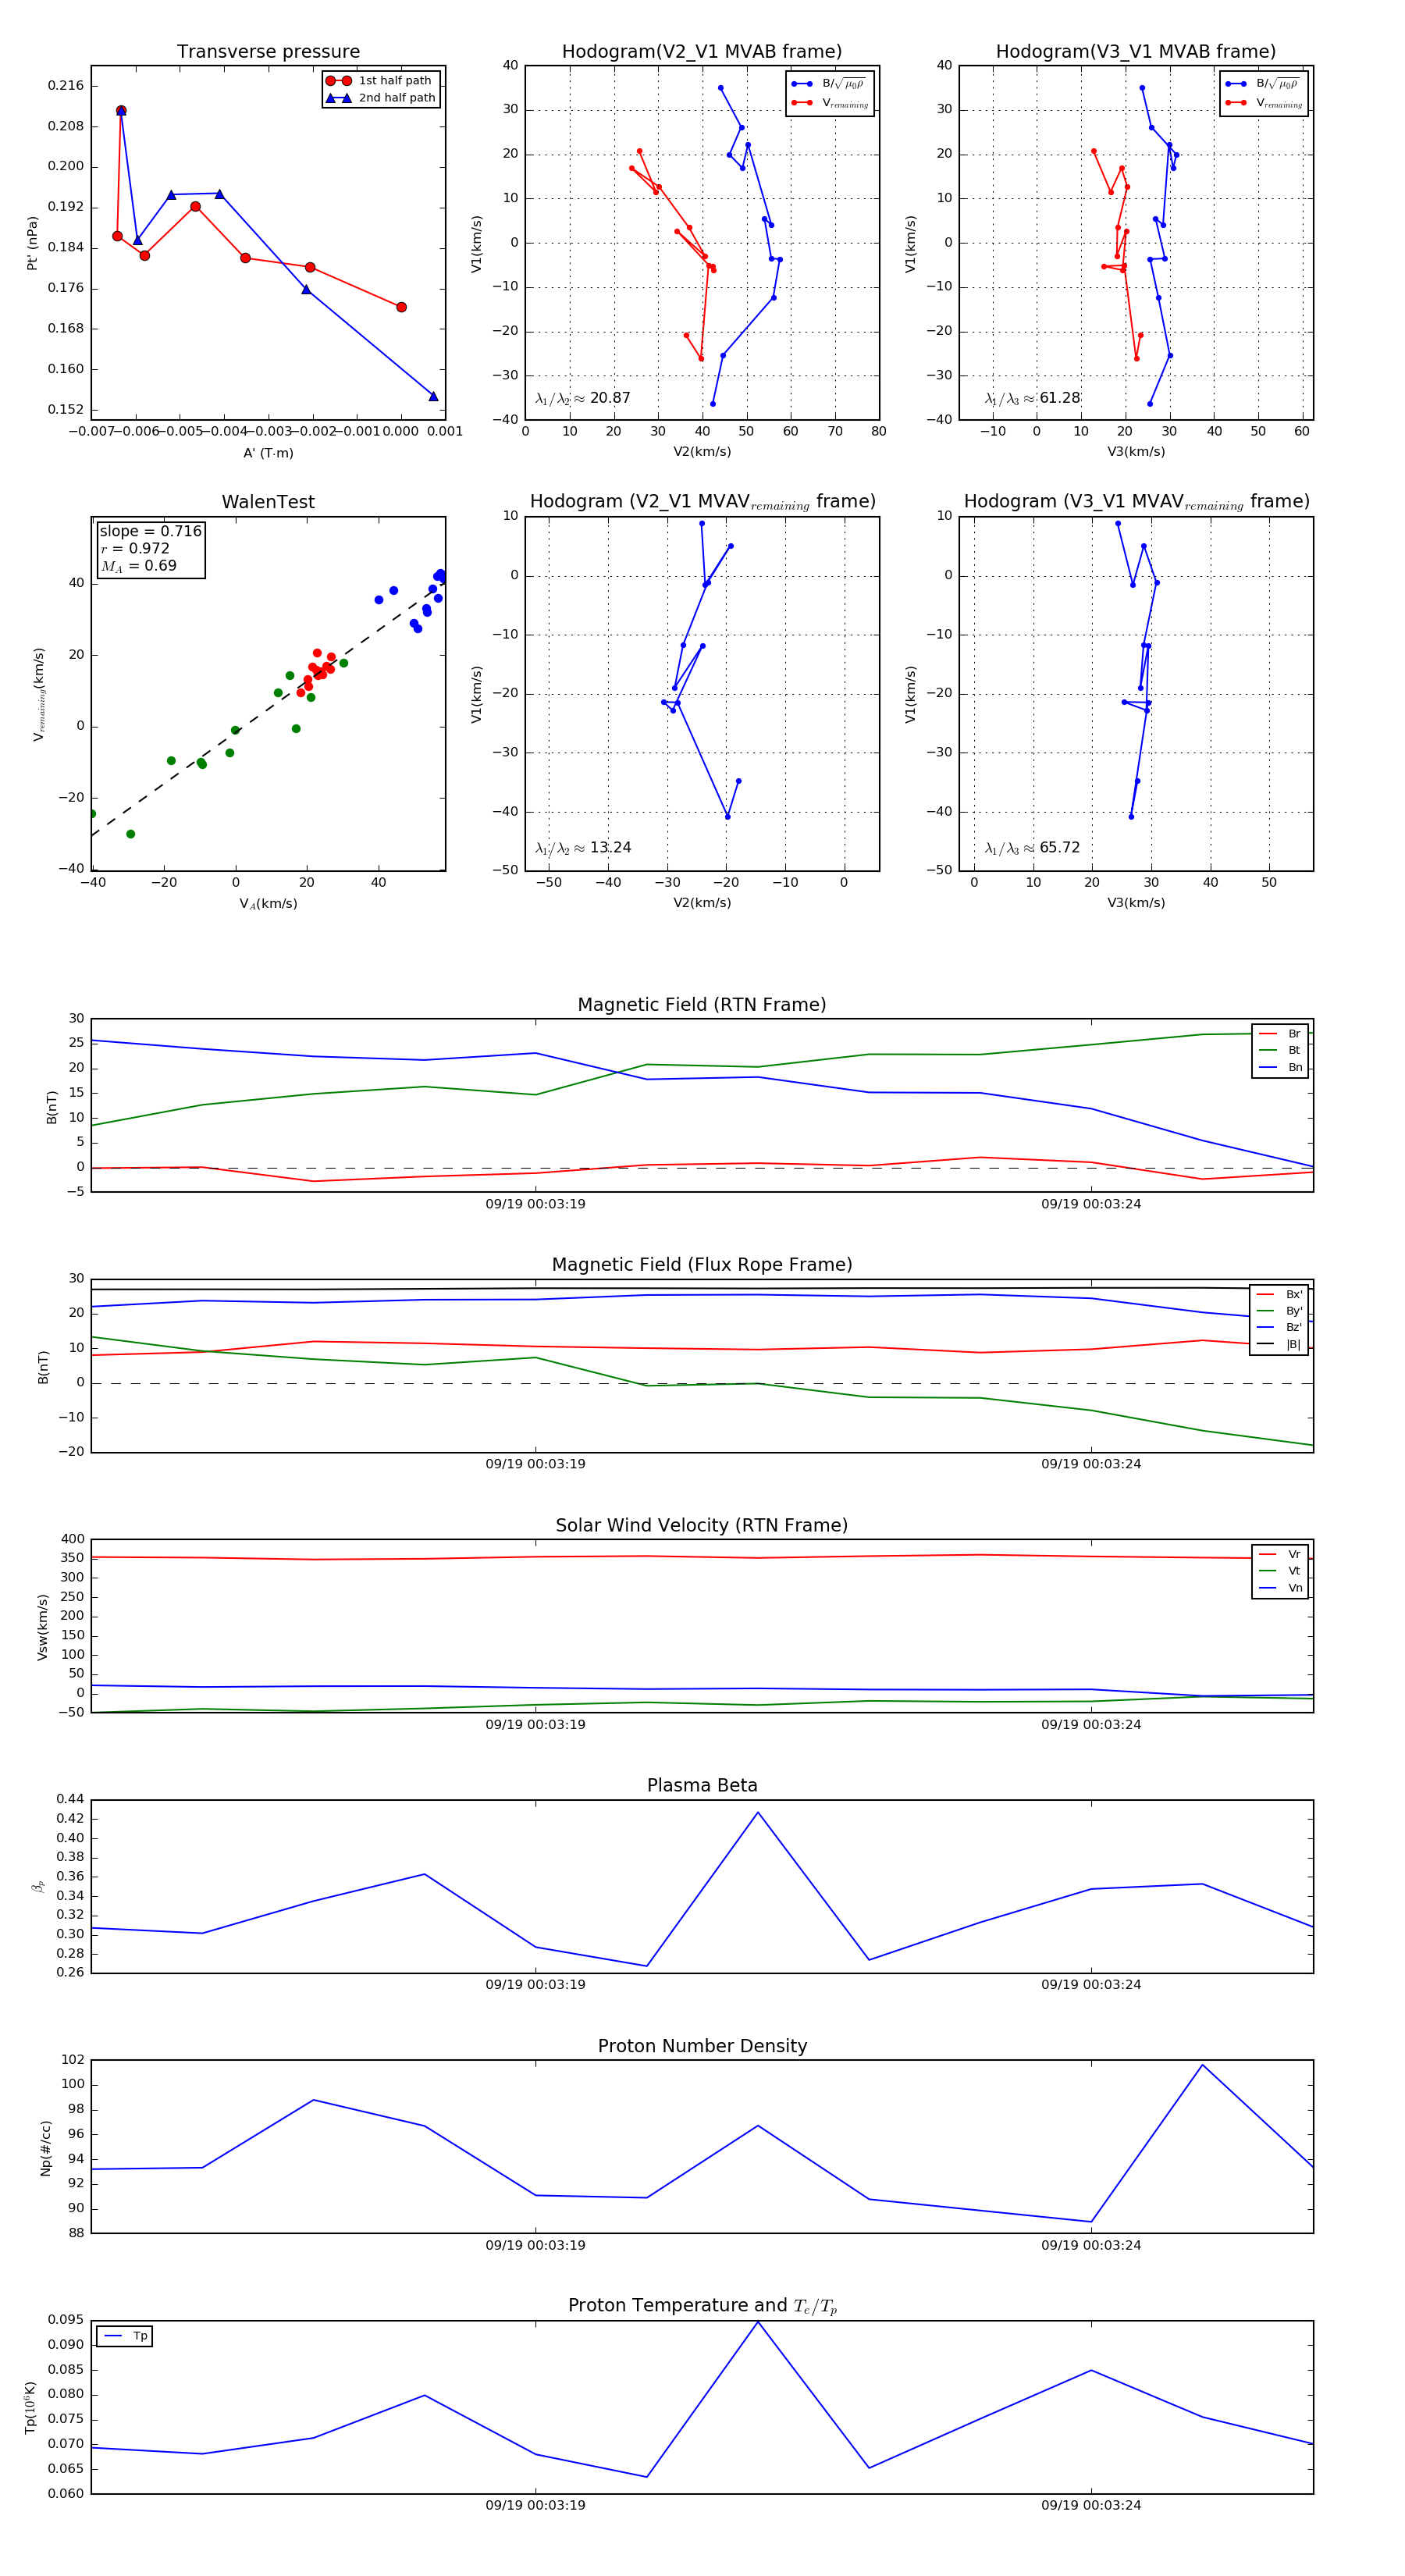Click the '09/19 00:03:24' tick label under Proton Number Density

pos(1091,2245)
